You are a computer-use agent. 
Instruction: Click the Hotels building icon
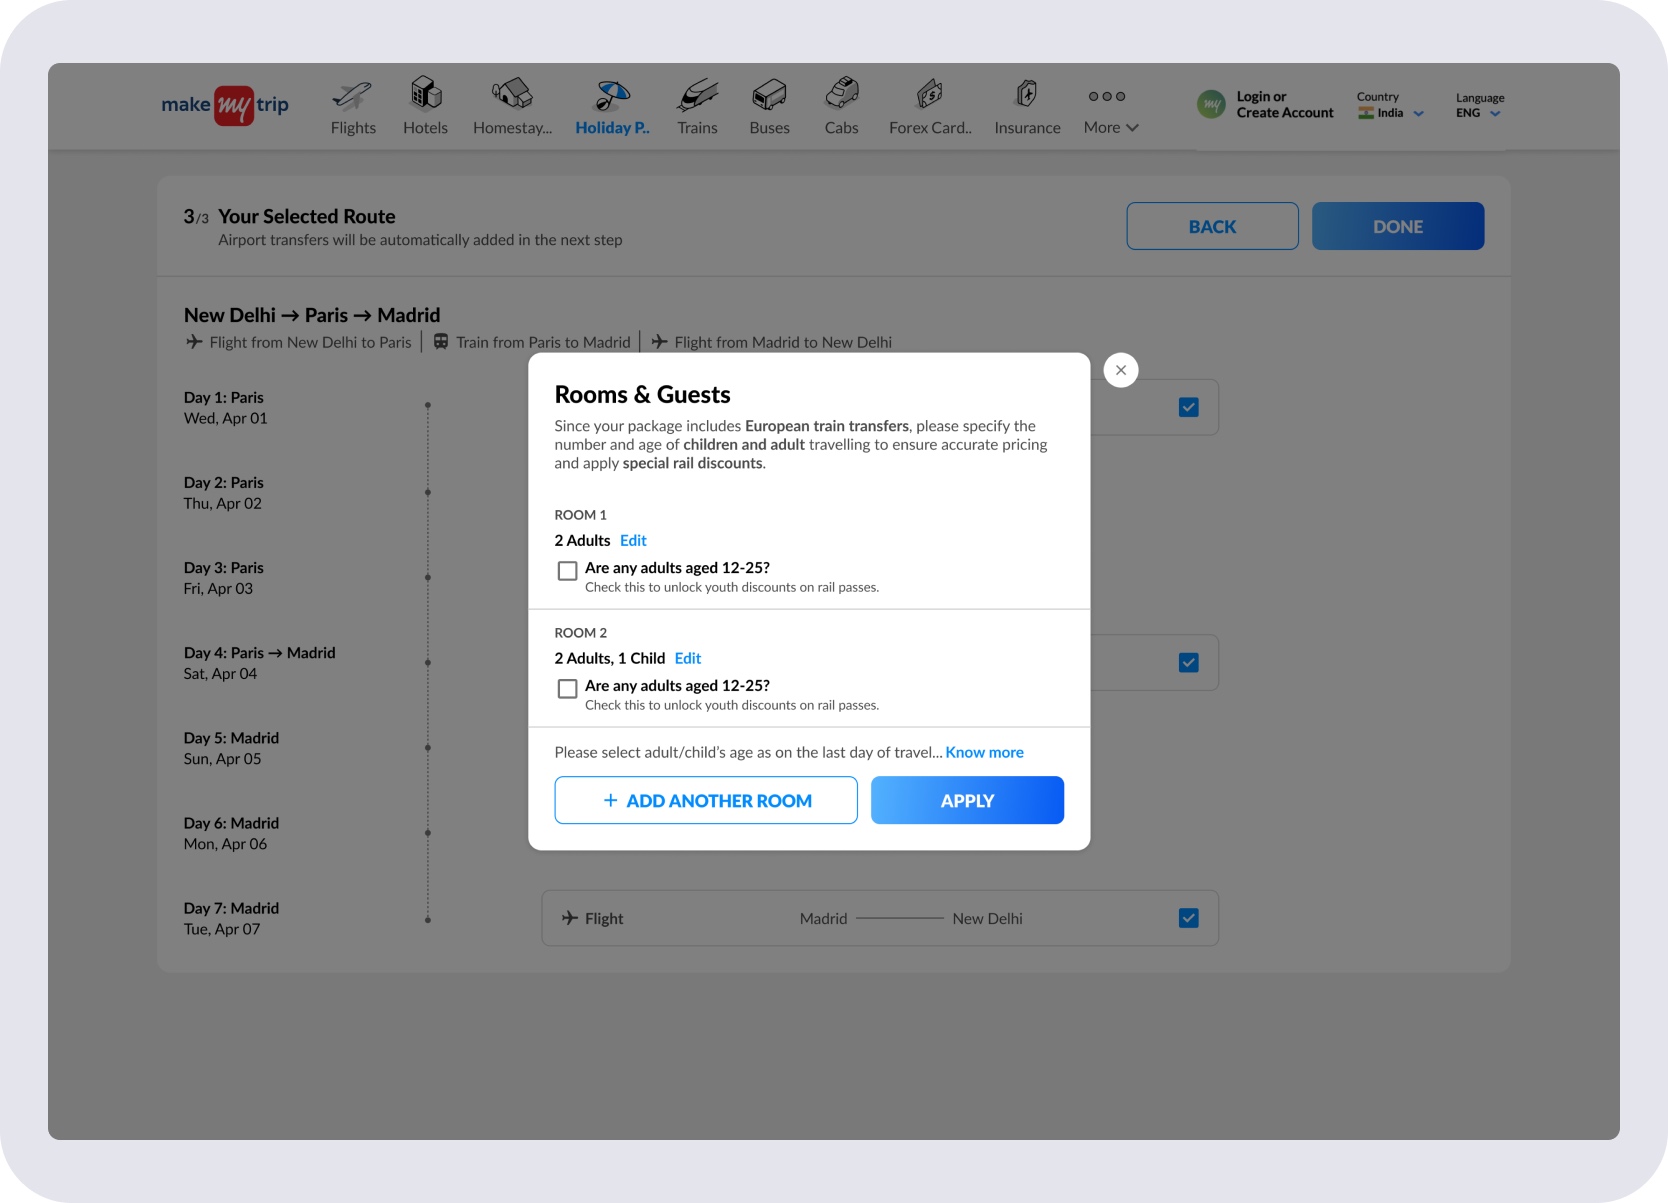[x=426, y=93]
